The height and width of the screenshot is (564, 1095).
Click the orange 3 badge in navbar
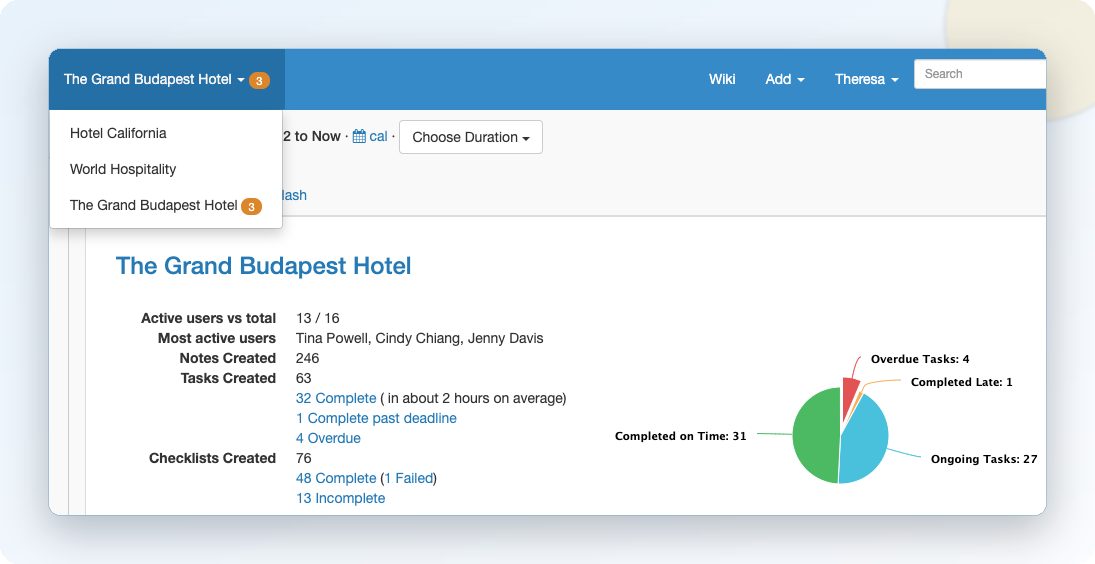[x=259, y=80]
